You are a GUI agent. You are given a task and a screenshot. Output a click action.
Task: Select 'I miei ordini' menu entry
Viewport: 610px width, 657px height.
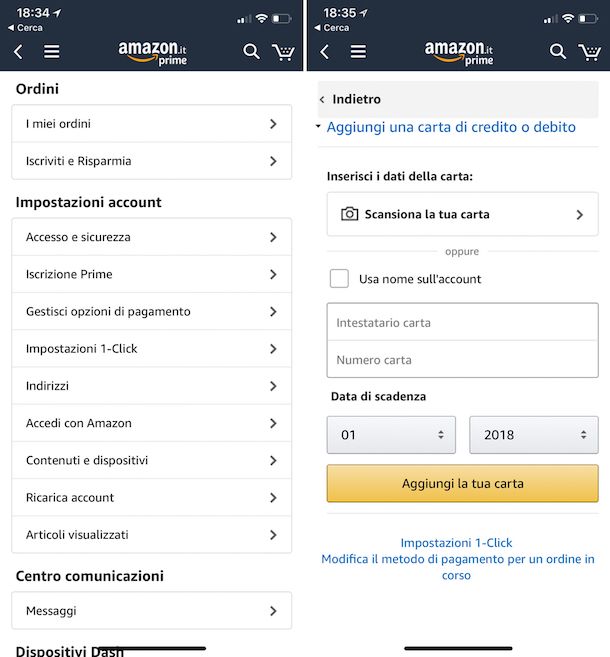pos(151,124)
